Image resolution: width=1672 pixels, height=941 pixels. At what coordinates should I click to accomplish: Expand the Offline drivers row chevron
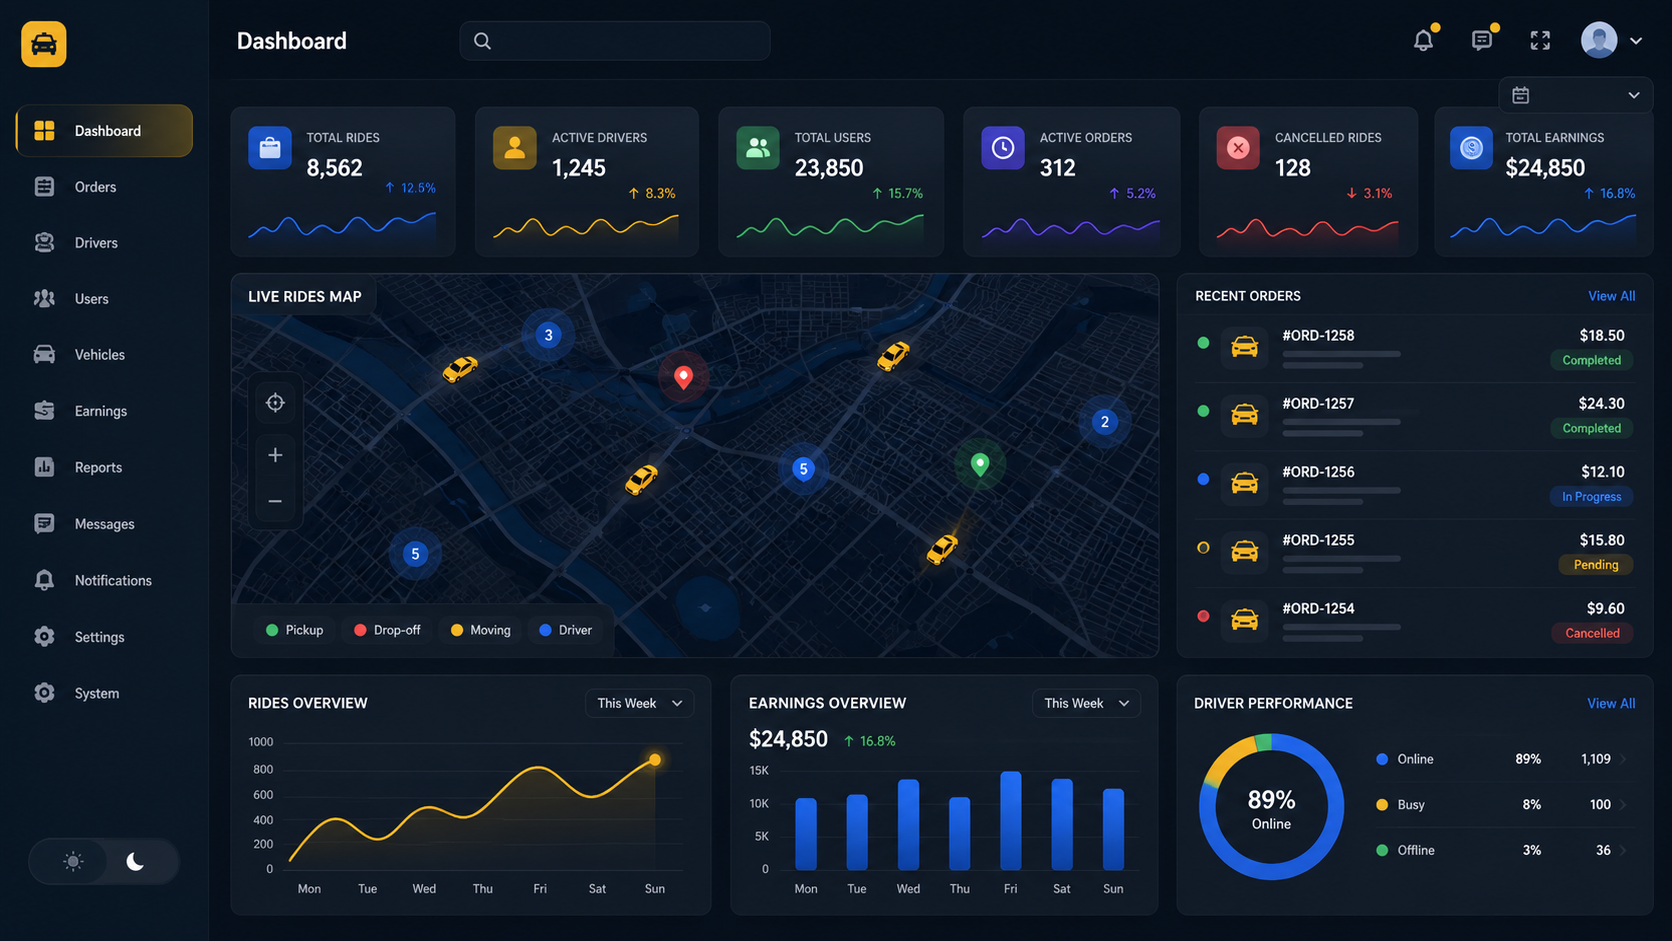(1623, 851)
